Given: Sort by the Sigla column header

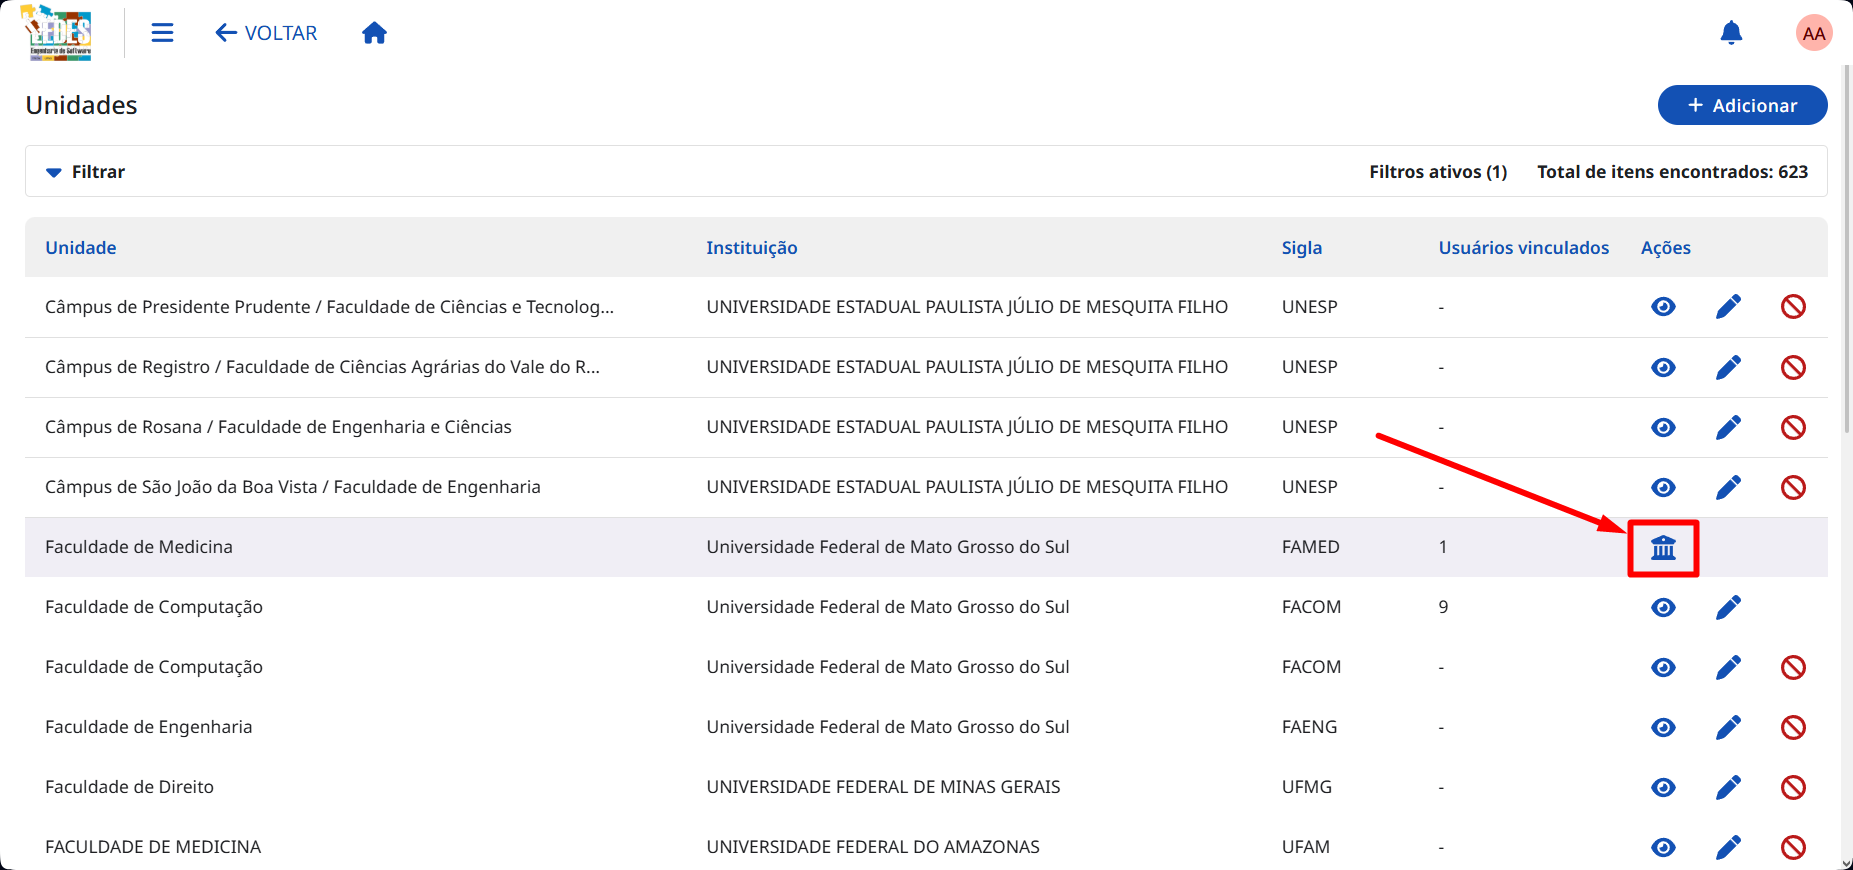Looking at the screenshot, I should point(1302,248).
